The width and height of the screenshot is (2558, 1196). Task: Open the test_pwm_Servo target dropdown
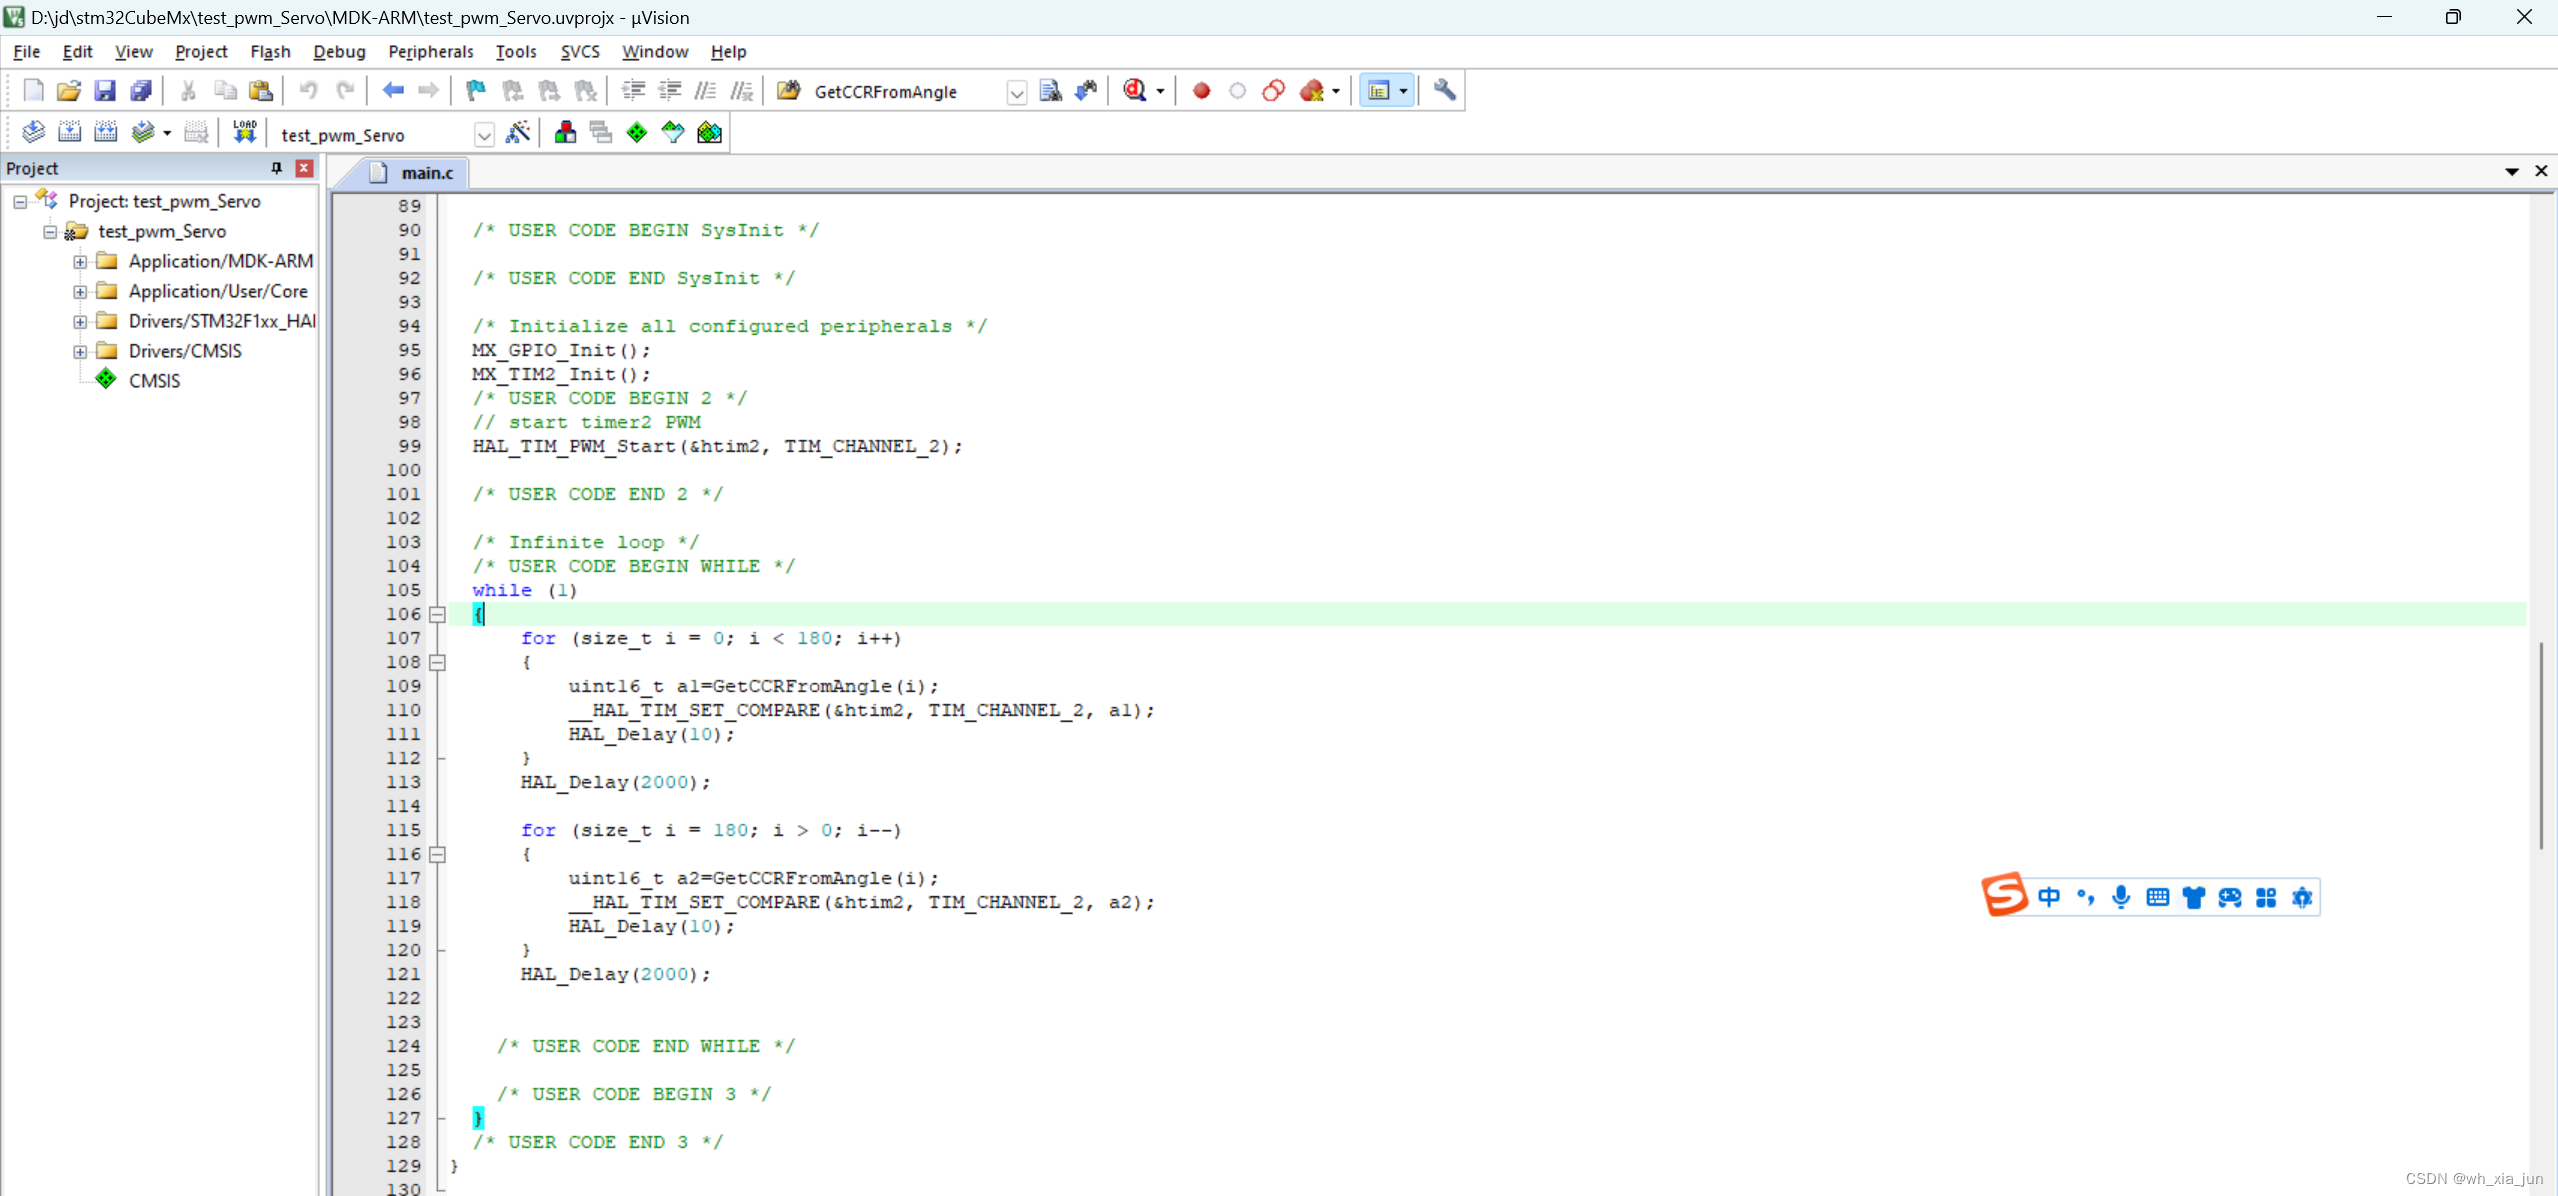[484, 135]
